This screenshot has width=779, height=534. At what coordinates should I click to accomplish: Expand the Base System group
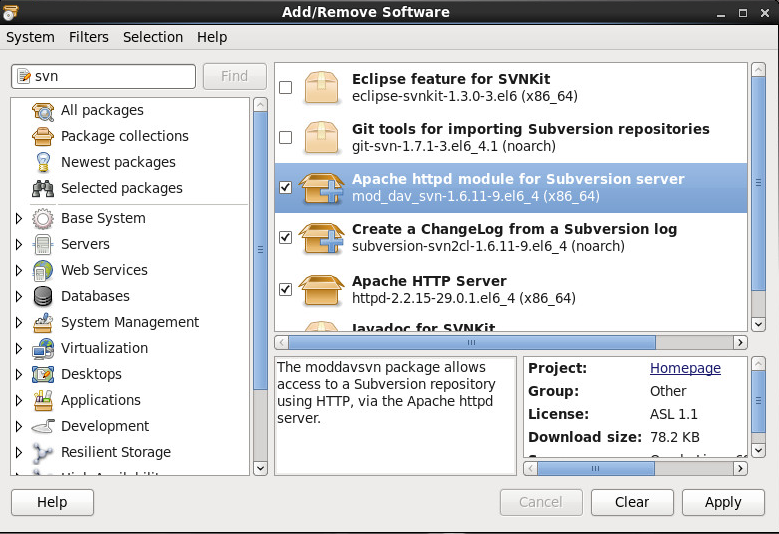[x=19, y=219]
